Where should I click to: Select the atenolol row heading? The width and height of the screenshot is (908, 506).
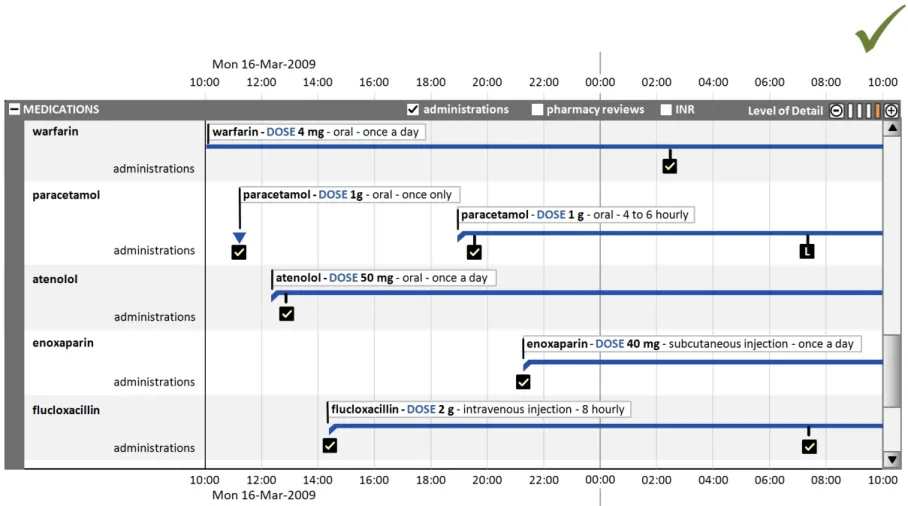55,279
